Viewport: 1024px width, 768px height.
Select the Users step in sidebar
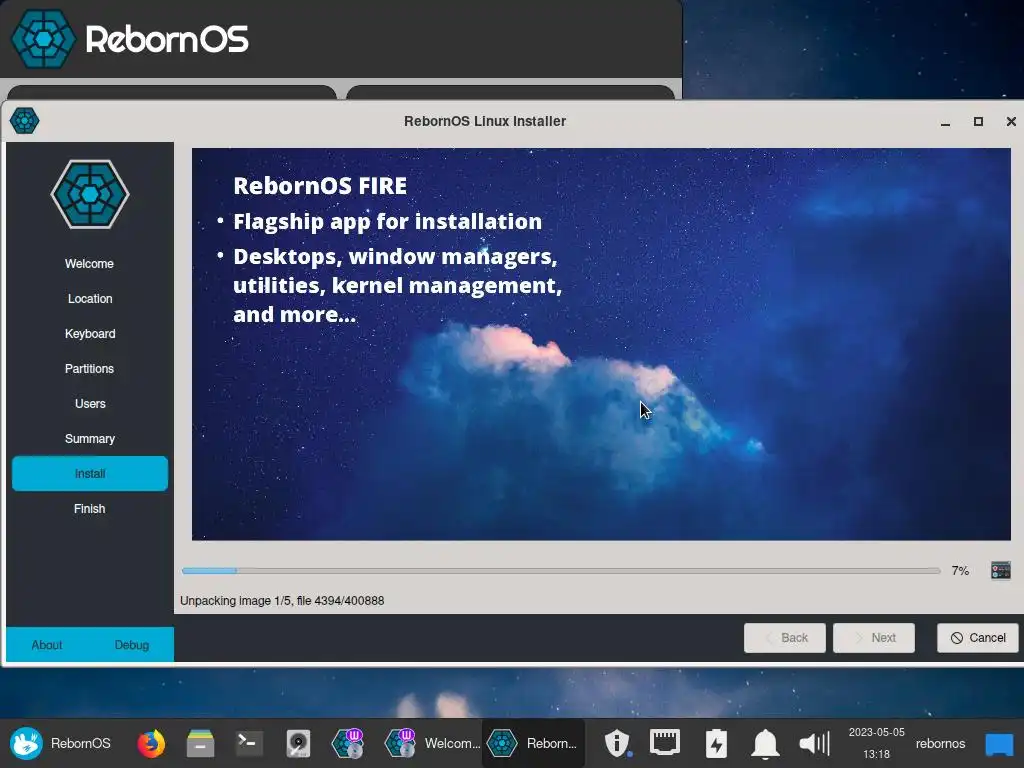pos(89,404)
